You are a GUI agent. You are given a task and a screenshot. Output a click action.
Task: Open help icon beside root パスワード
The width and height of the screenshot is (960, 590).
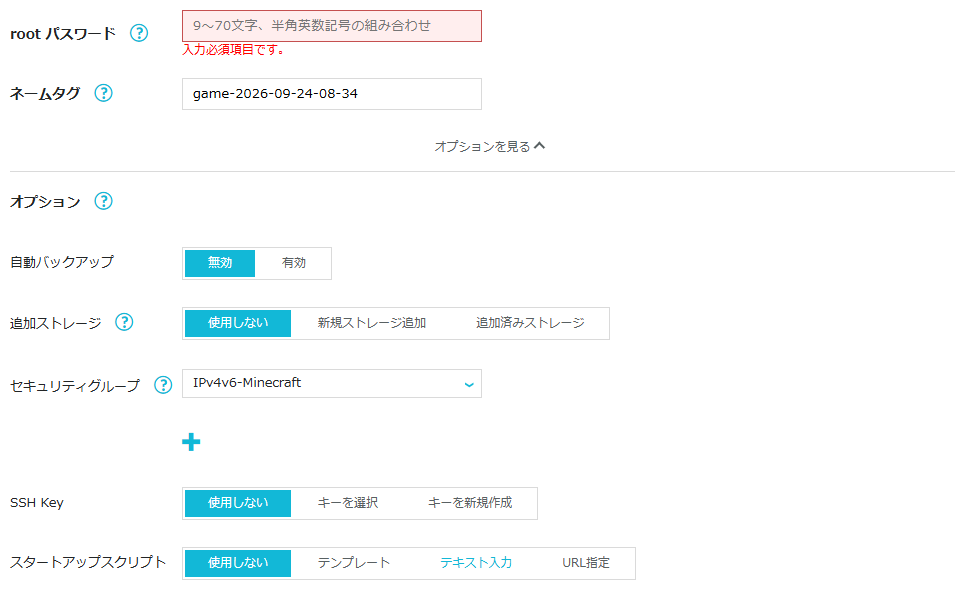[x=139, y=33]
